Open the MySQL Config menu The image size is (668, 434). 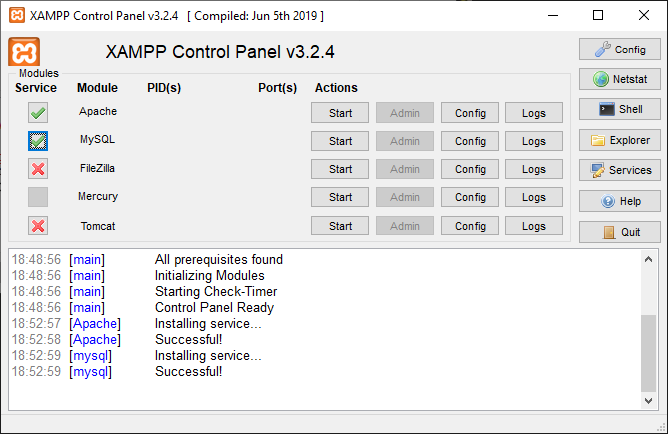pyautogui.click(x=470, y=141)
